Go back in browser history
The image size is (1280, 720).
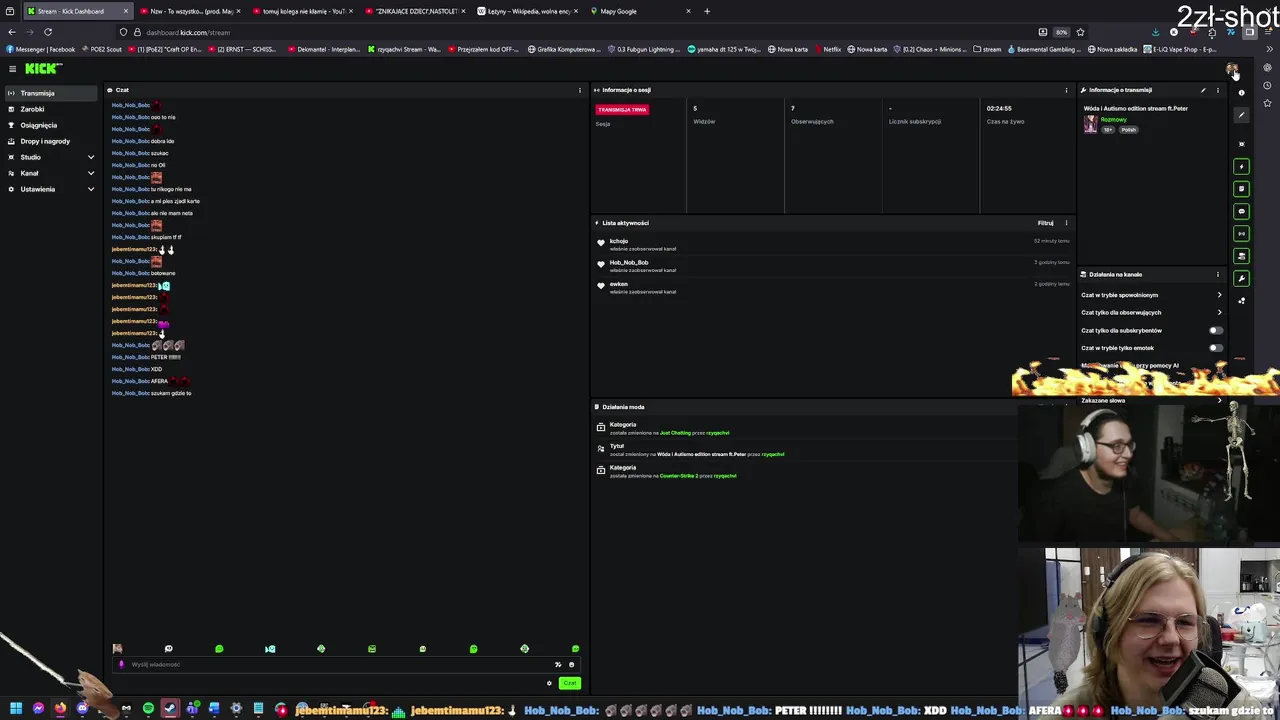[12, 32]
